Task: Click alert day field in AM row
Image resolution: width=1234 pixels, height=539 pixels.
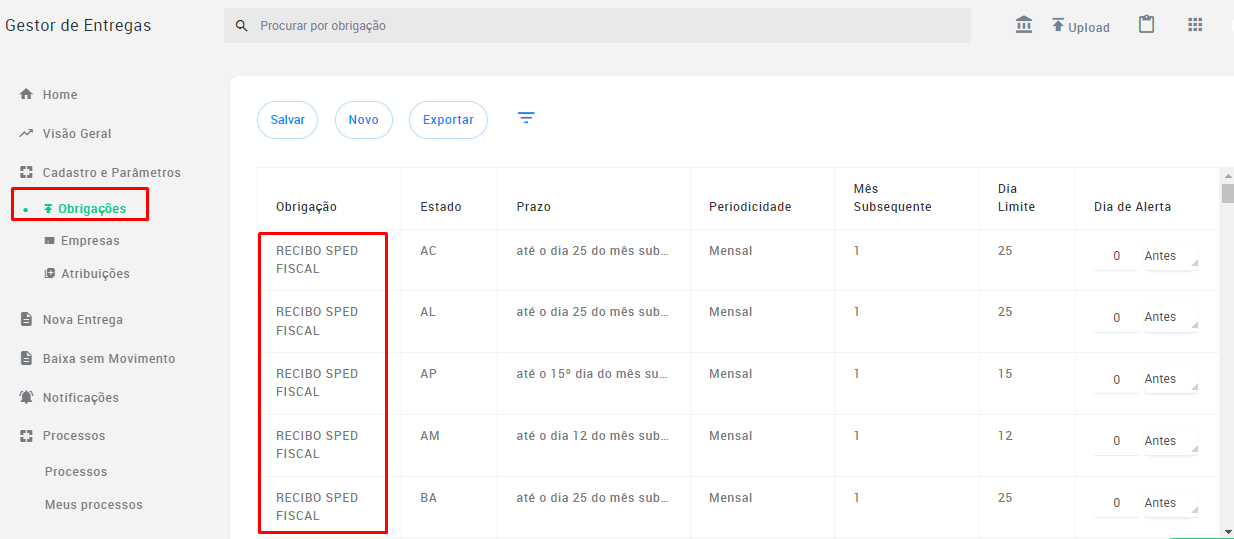Action: (1116, 442)
